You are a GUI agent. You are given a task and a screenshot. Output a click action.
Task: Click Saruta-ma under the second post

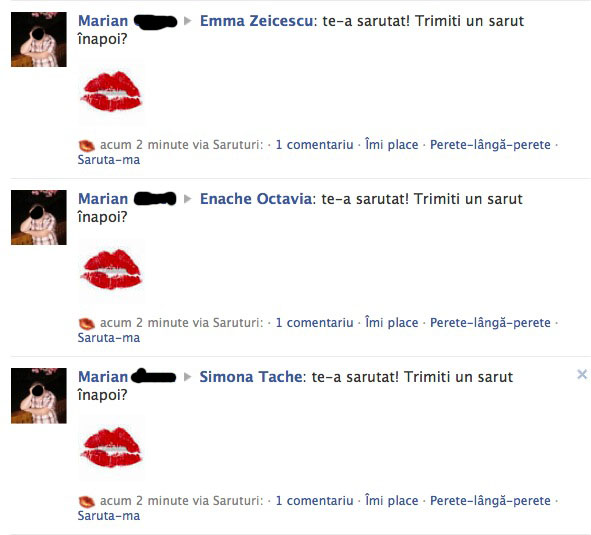(x=109, y=338)
